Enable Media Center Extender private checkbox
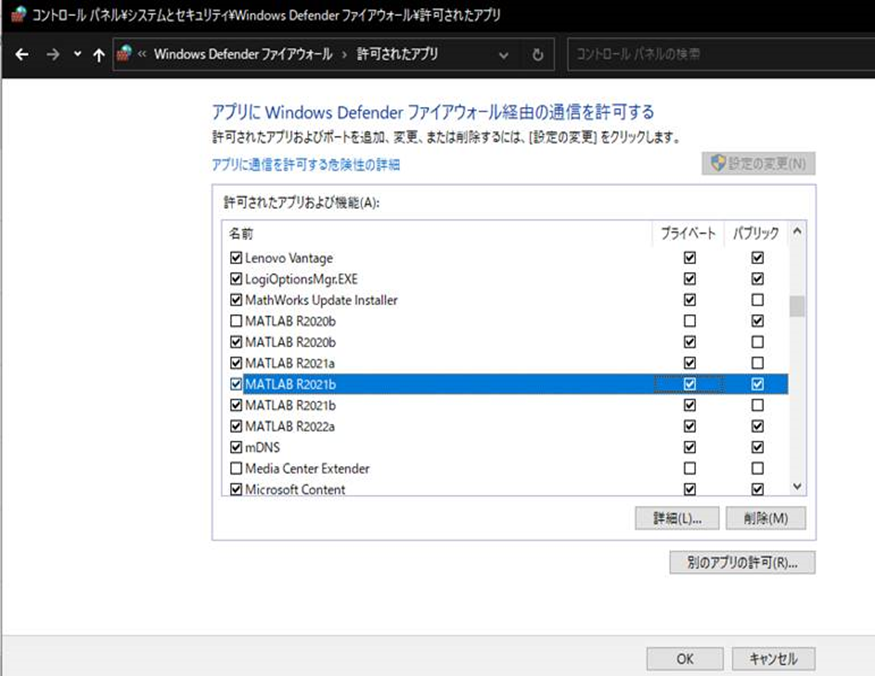This screenshot has width=875, height=676. [690, 468]
